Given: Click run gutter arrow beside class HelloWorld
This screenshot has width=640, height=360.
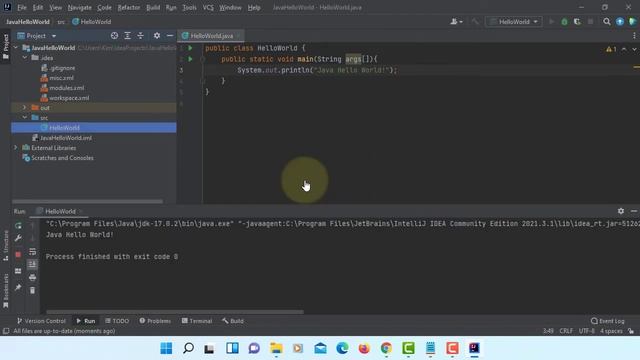Looking at the screenshot, I should click(190, 48).
